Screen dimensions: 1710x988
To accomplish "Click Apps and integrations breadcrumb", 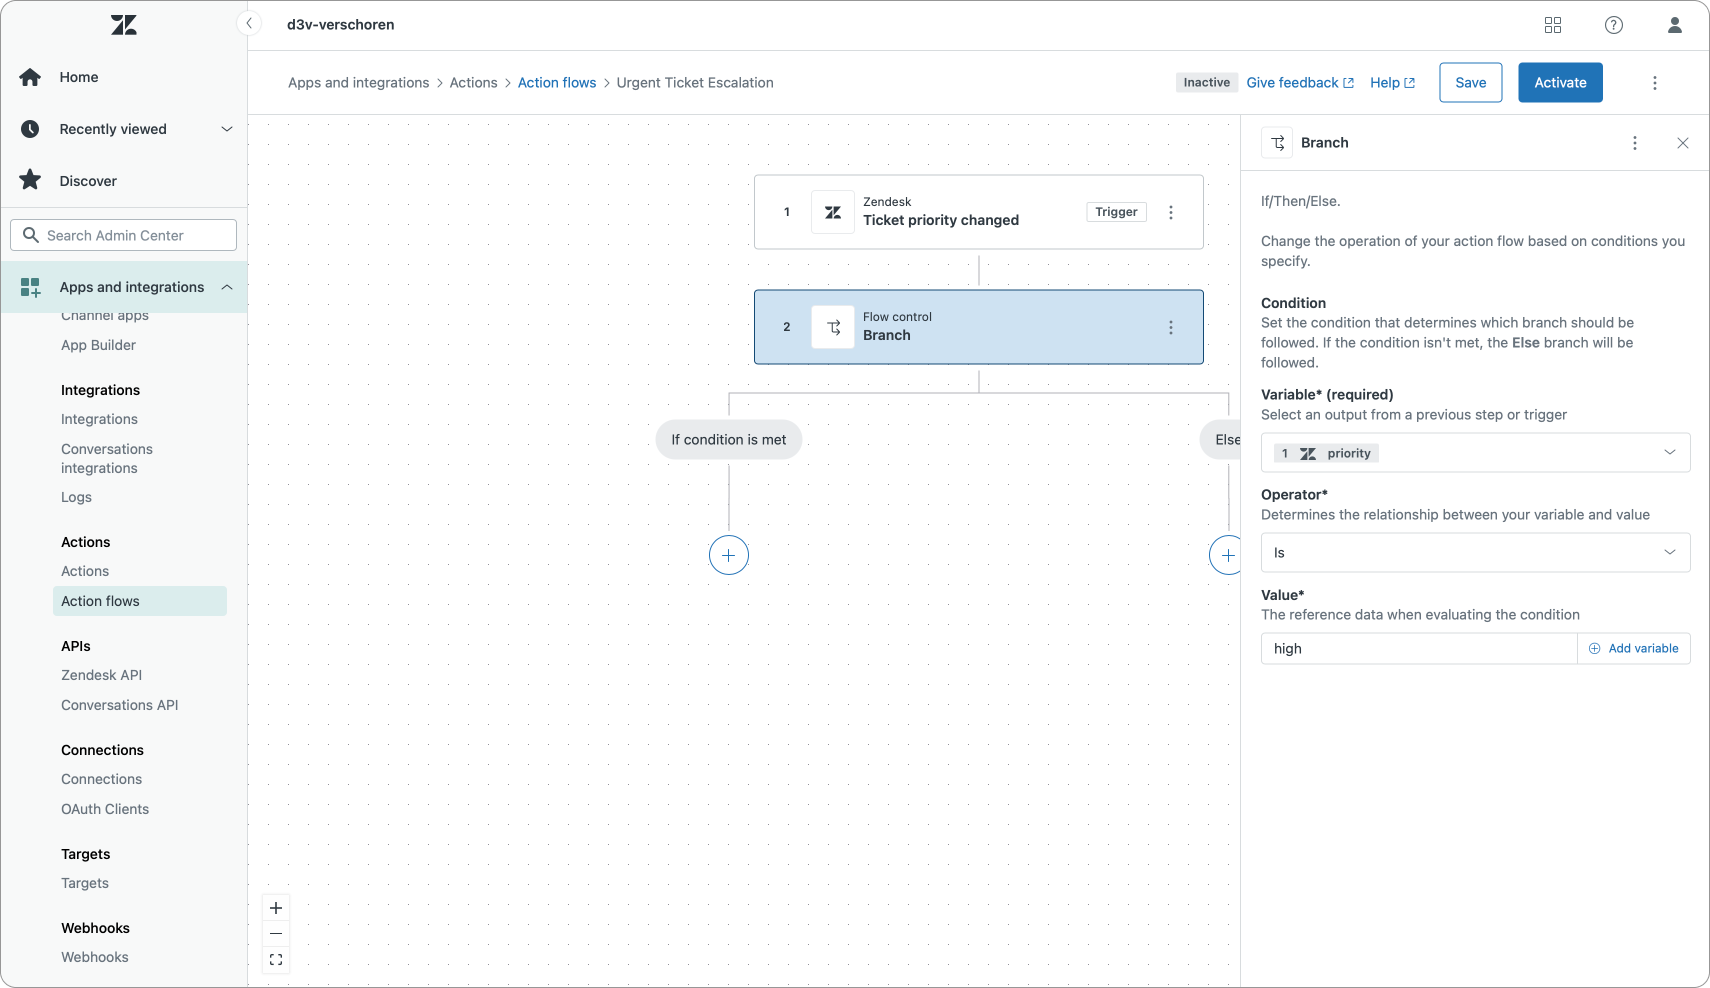I will (359, 83).
